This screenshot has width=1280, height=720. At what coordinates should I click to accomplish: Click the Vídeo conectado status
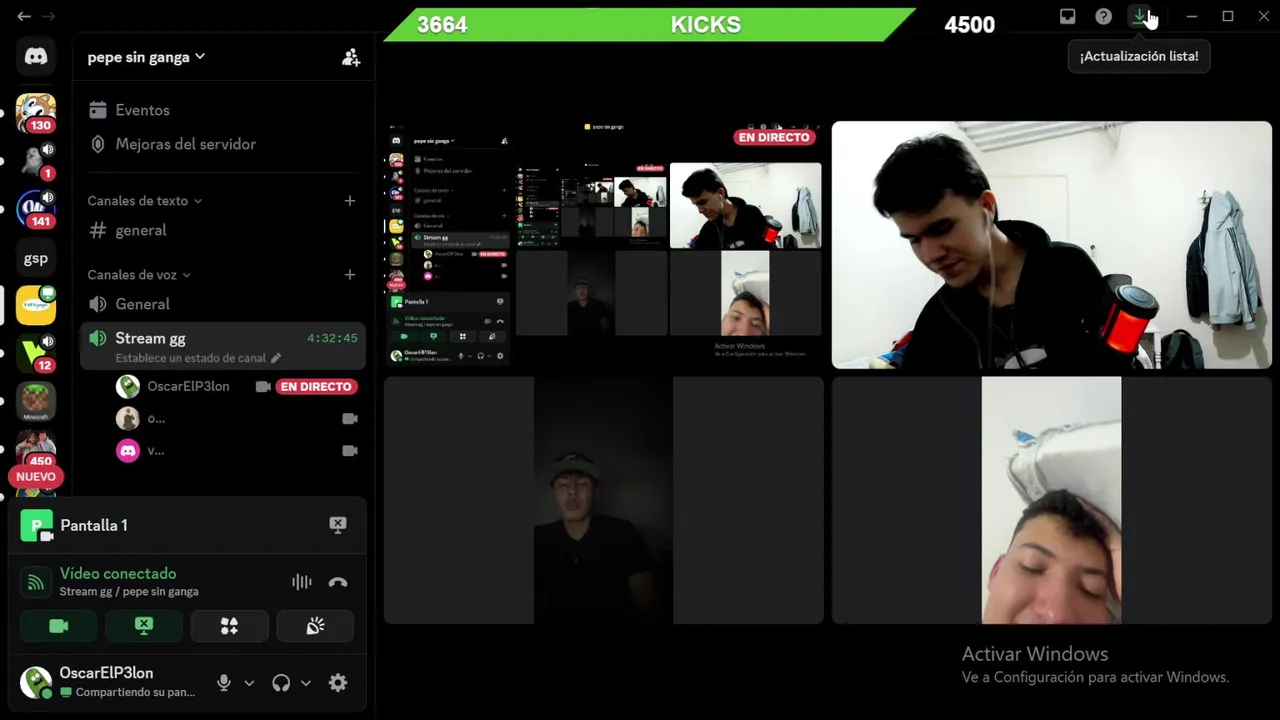click(x=118, y=573)
